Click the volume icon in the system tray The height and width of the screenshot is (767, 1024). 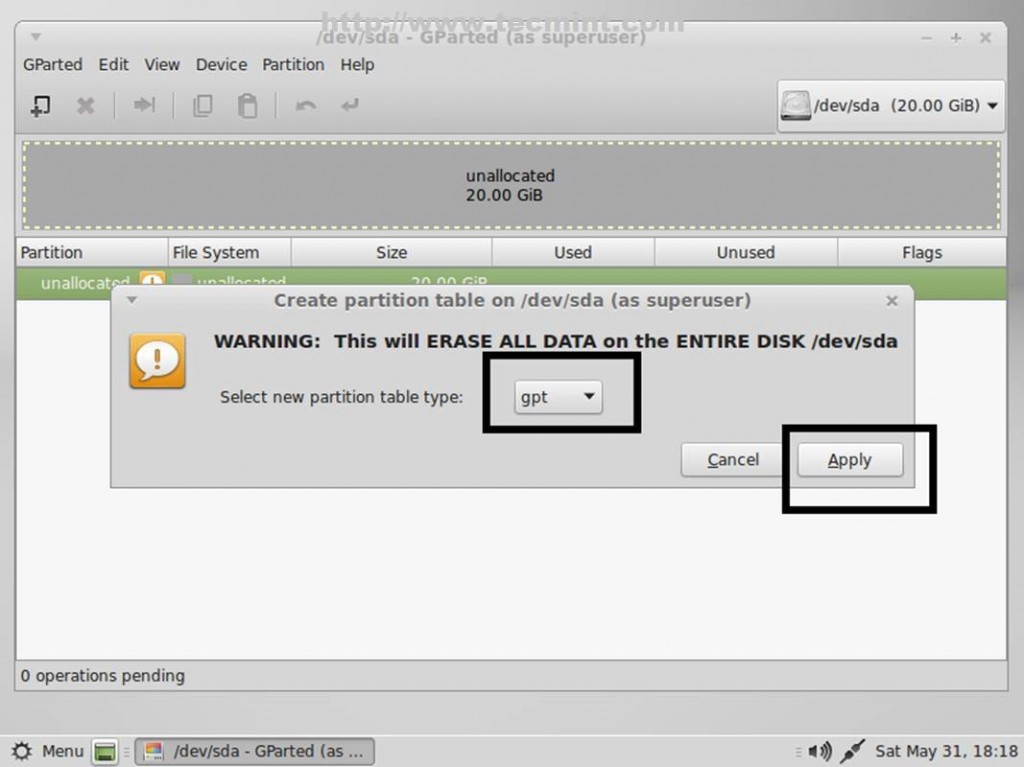coord(820,751)
